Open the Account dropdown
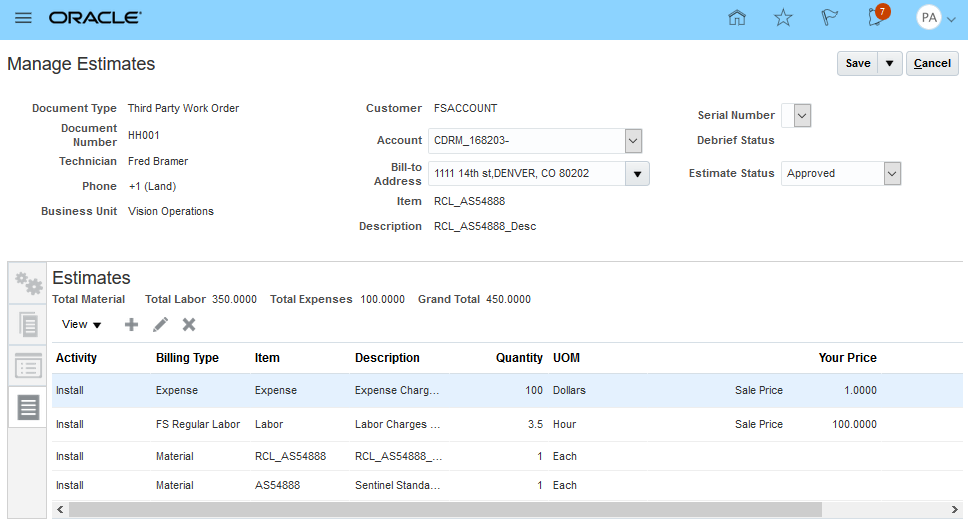The image size is (968, 522). coord(633,141)
